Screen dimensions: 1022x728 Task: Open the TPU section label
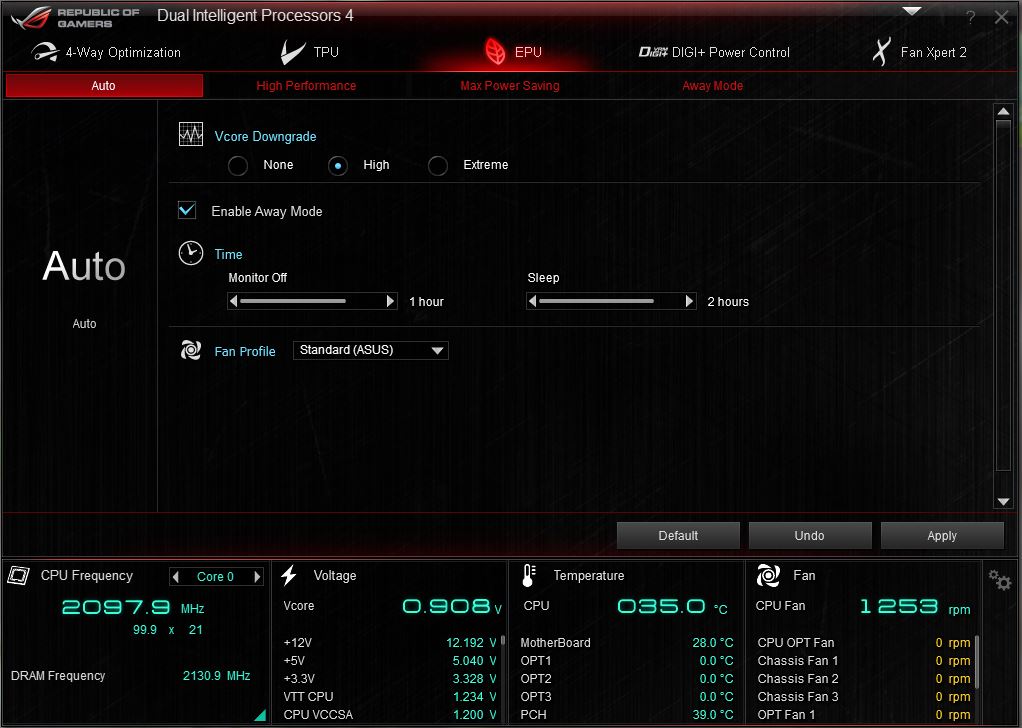(326, 52)
